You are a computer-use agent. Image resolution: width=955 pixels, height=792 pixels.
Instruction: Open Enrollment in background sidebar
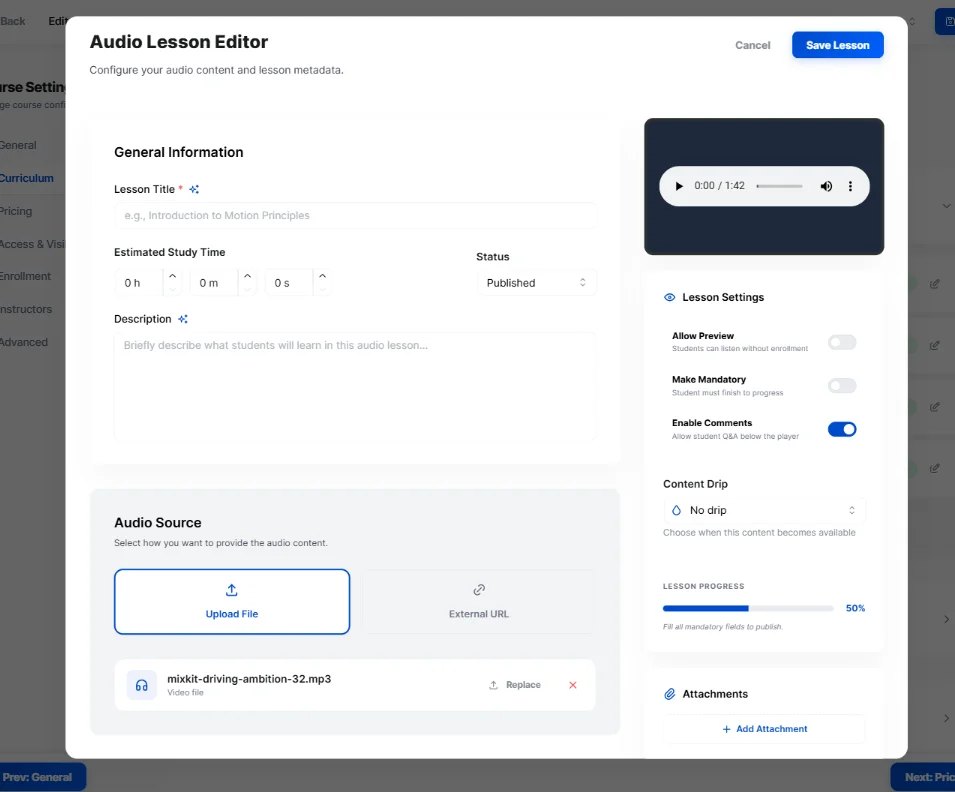(x=25, y=277)
